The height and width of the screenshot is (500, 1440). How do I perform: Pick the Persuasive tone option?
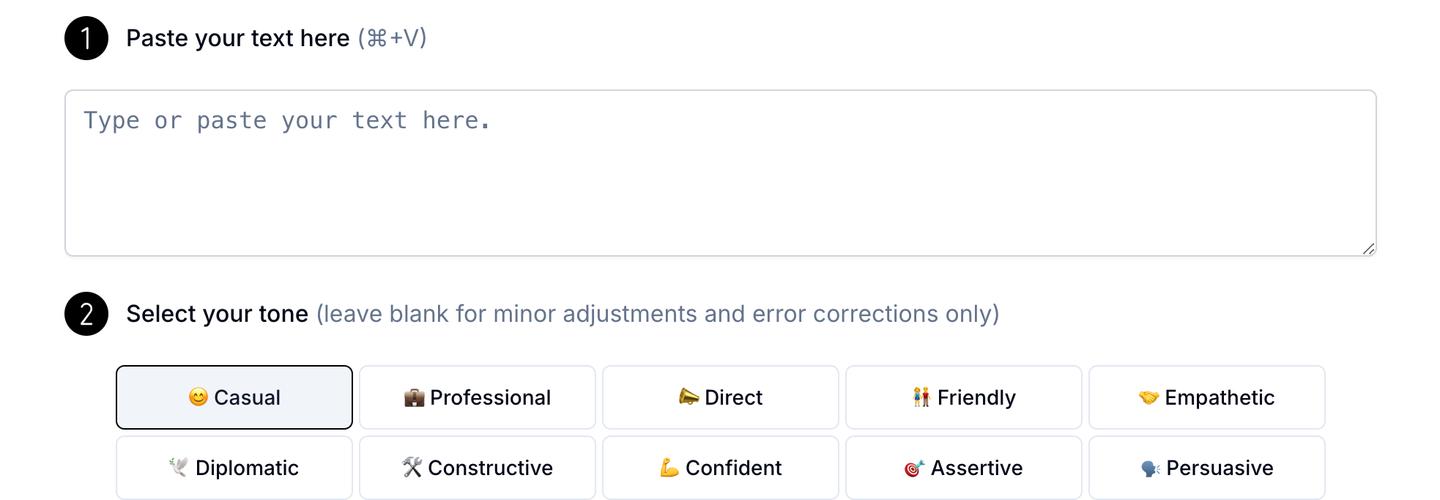click(x=1206, y=467)
